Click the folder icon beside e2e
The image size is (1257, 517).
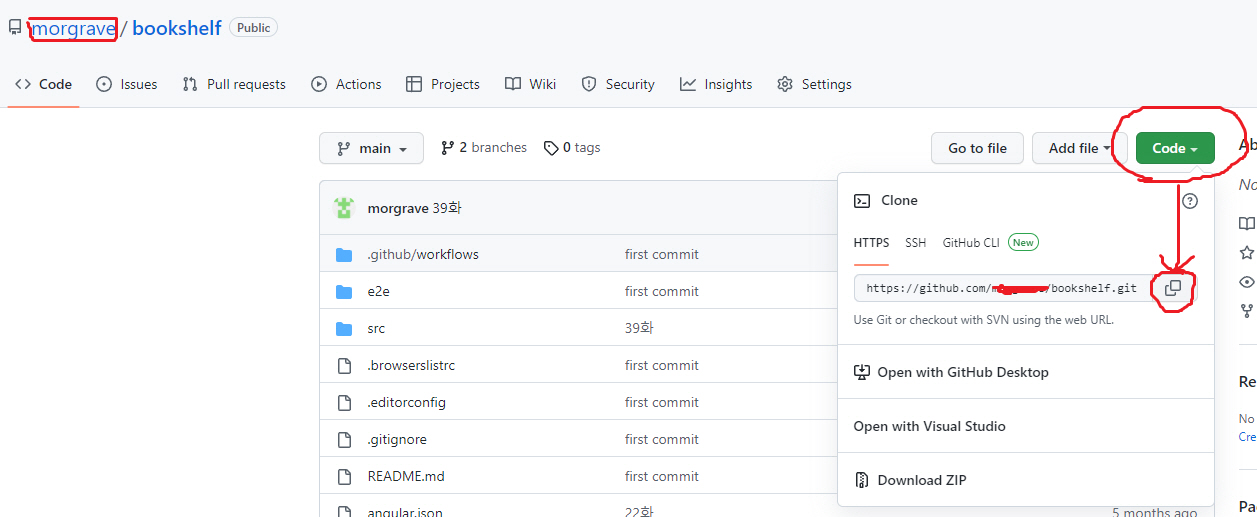344,291
